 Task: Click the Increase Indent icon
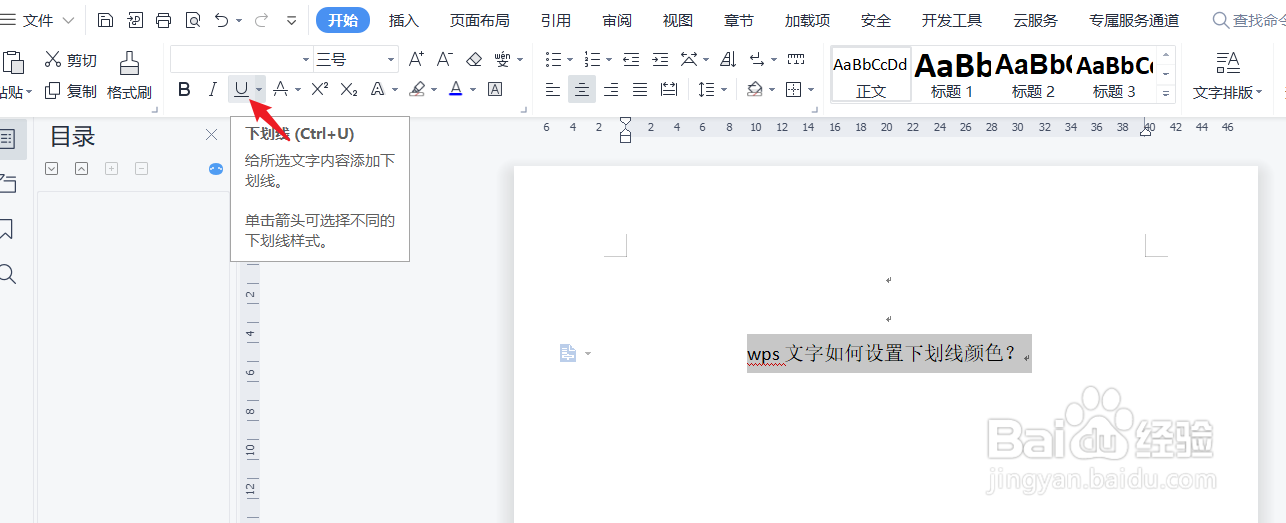[660, 59]
